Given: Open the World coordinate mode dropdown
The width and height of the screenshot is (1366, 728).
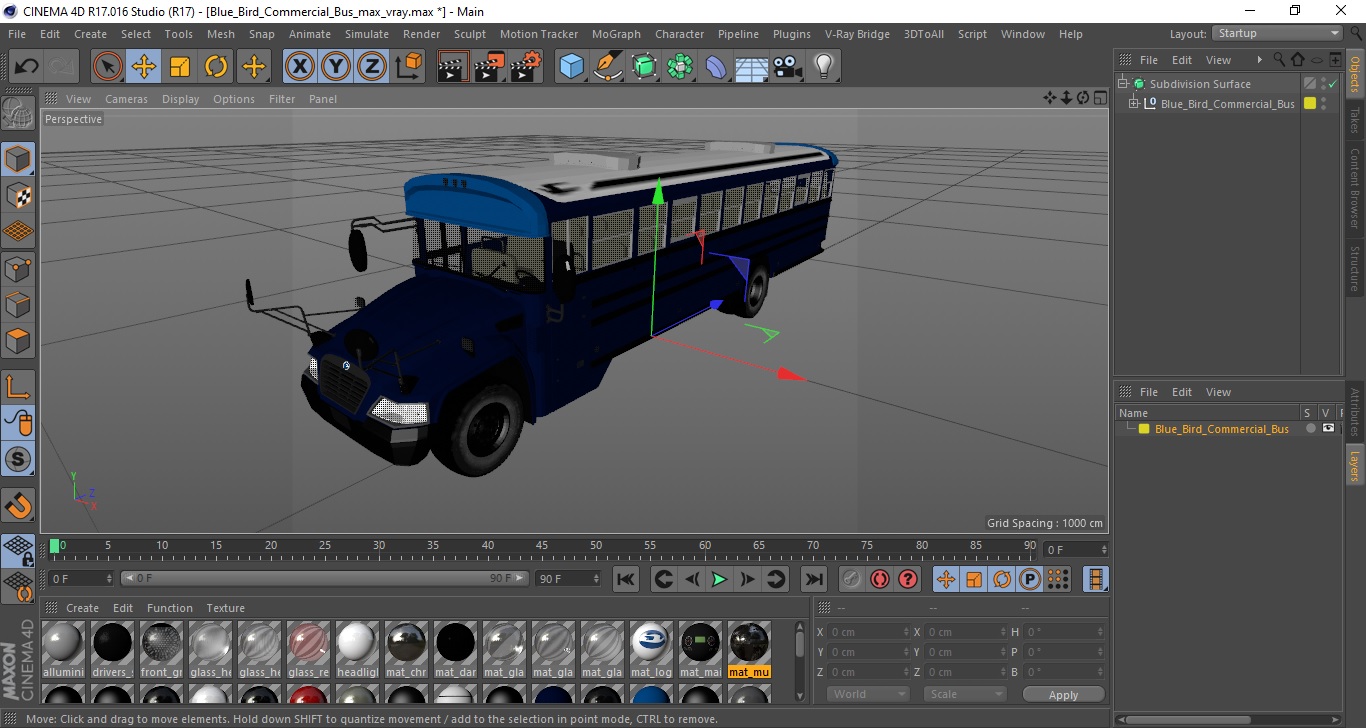Looking at the screenshot, I should [x=868, y=694].
